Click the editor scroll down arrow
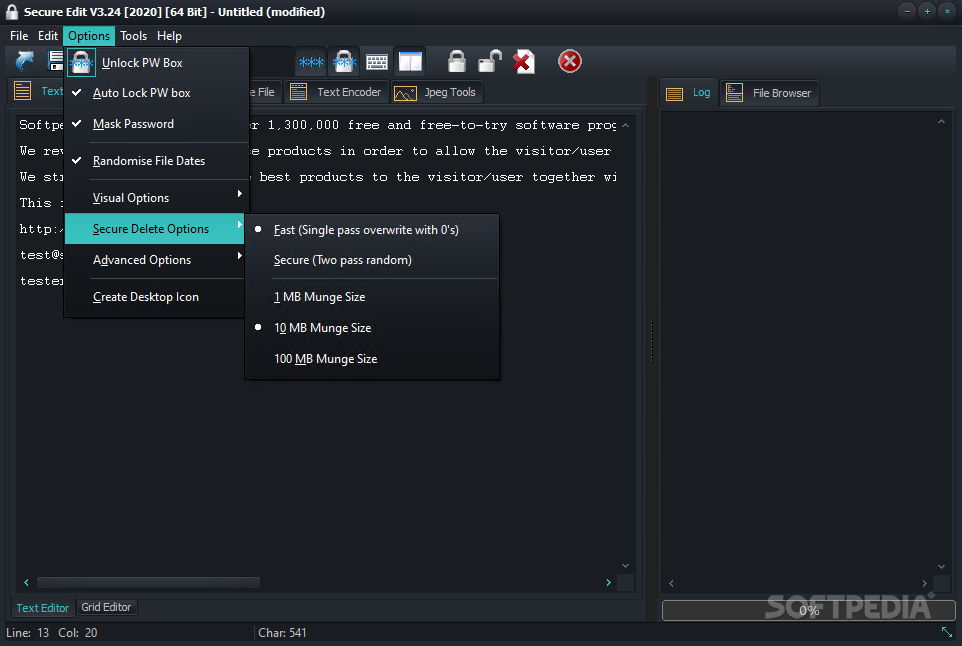The width and height of the screenshot is (962, 646). pos(625,566)
